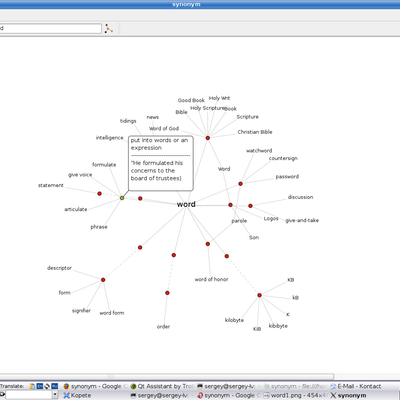Screen dimensions: 400x400
Task: Click red node linking discussion and give-and-take
Action: [x=250, y=206]
